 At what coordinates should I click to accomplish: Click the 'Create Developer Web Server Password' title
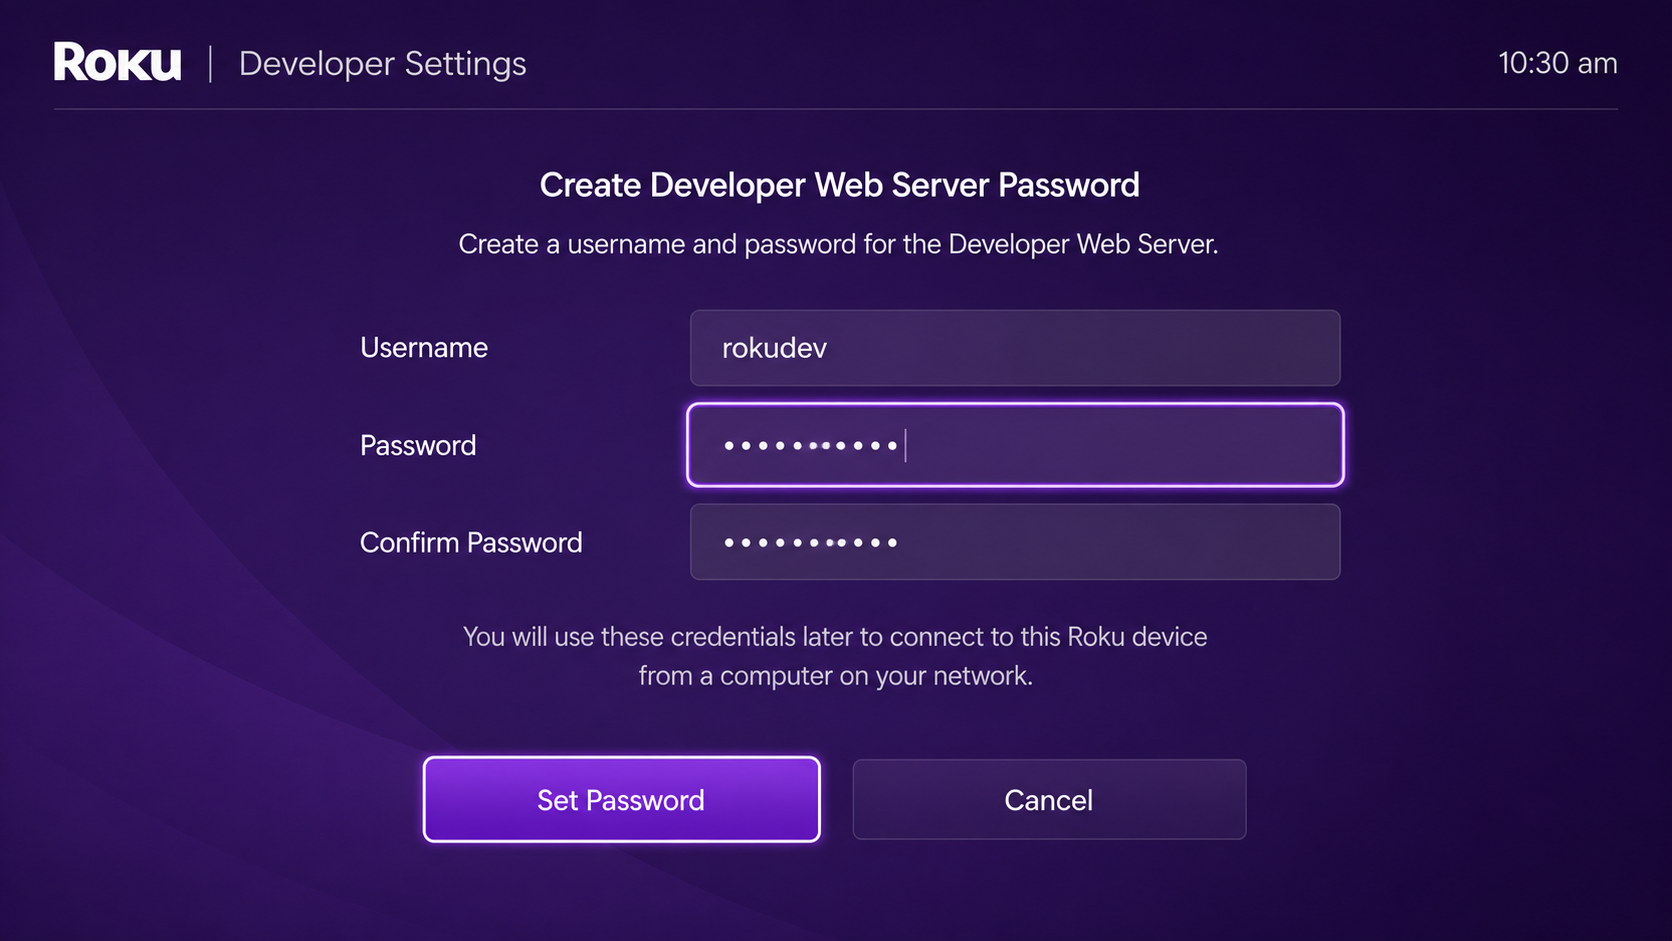coord(839,185)
